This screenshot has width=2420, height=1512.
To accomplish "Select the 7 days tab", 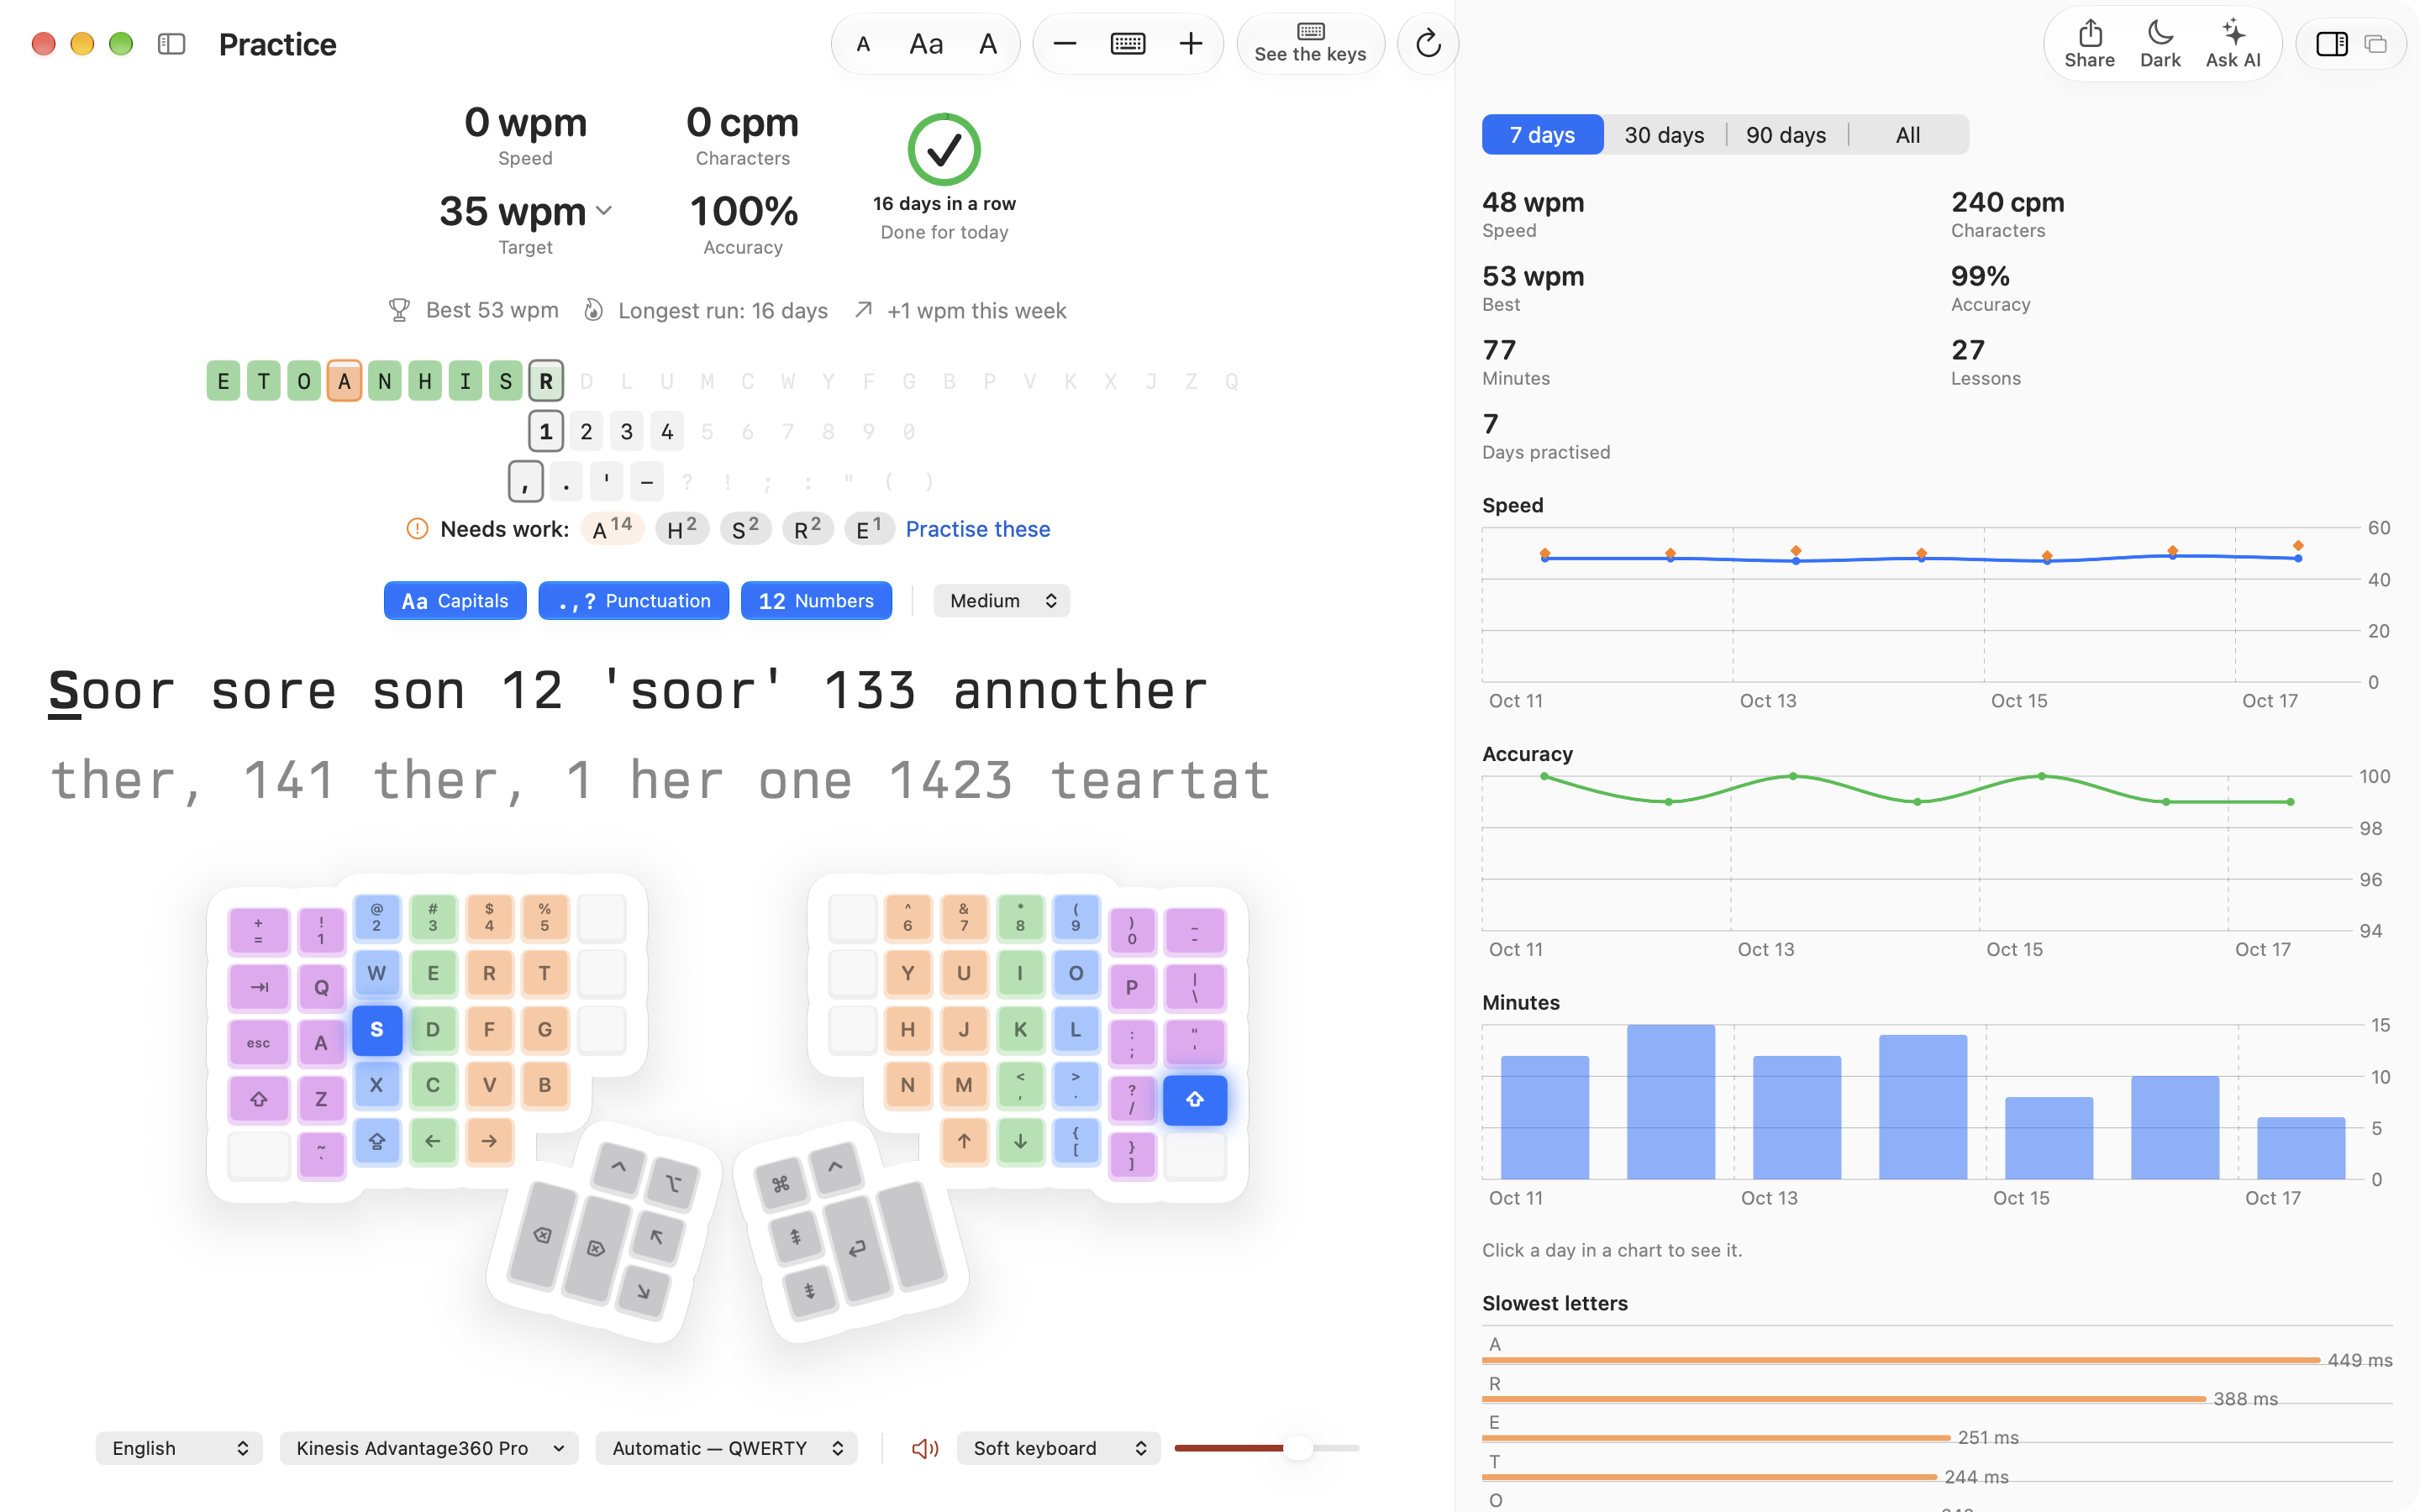I will pos(1542,135).
